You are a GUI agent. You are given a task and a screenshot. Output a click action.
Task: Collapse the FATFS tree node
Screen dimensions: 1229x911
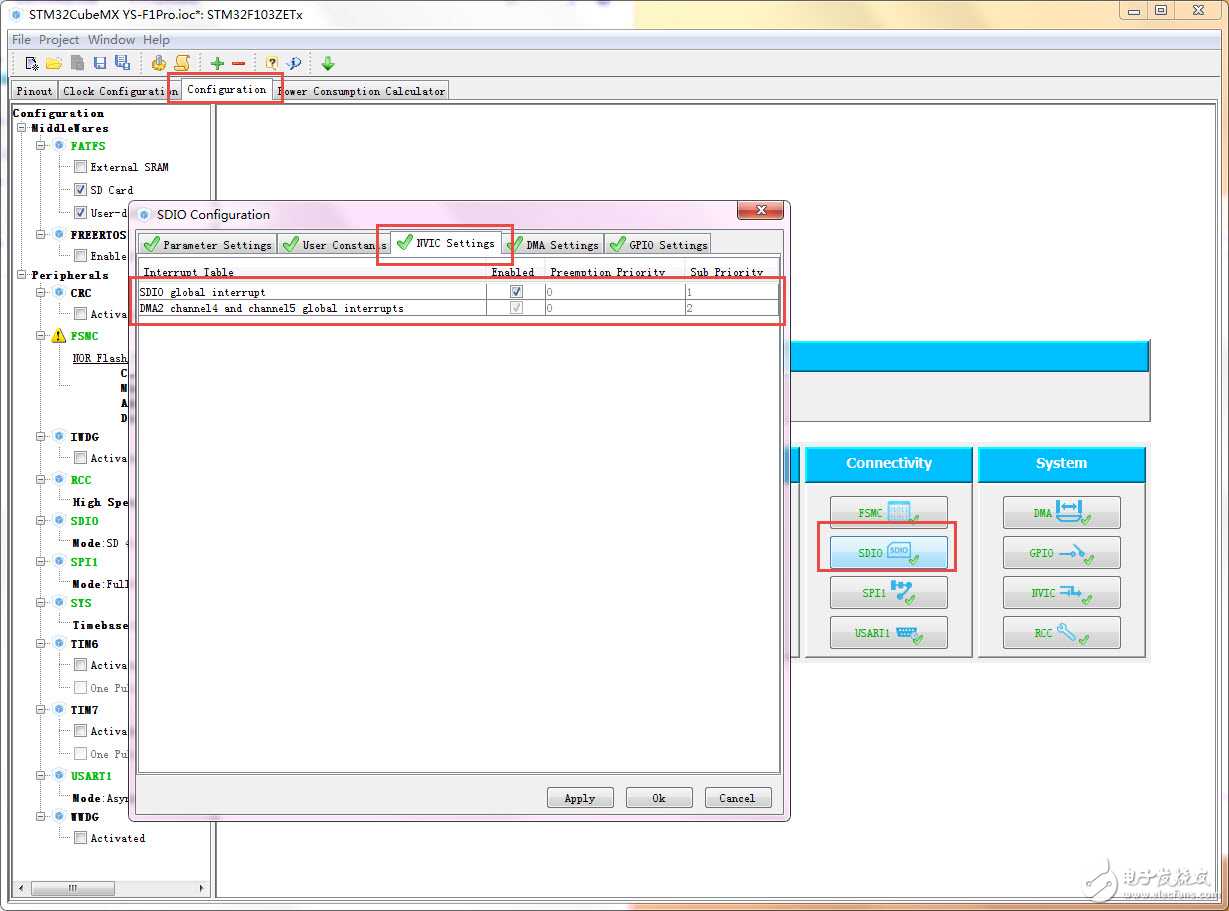[x=42, y=146]
